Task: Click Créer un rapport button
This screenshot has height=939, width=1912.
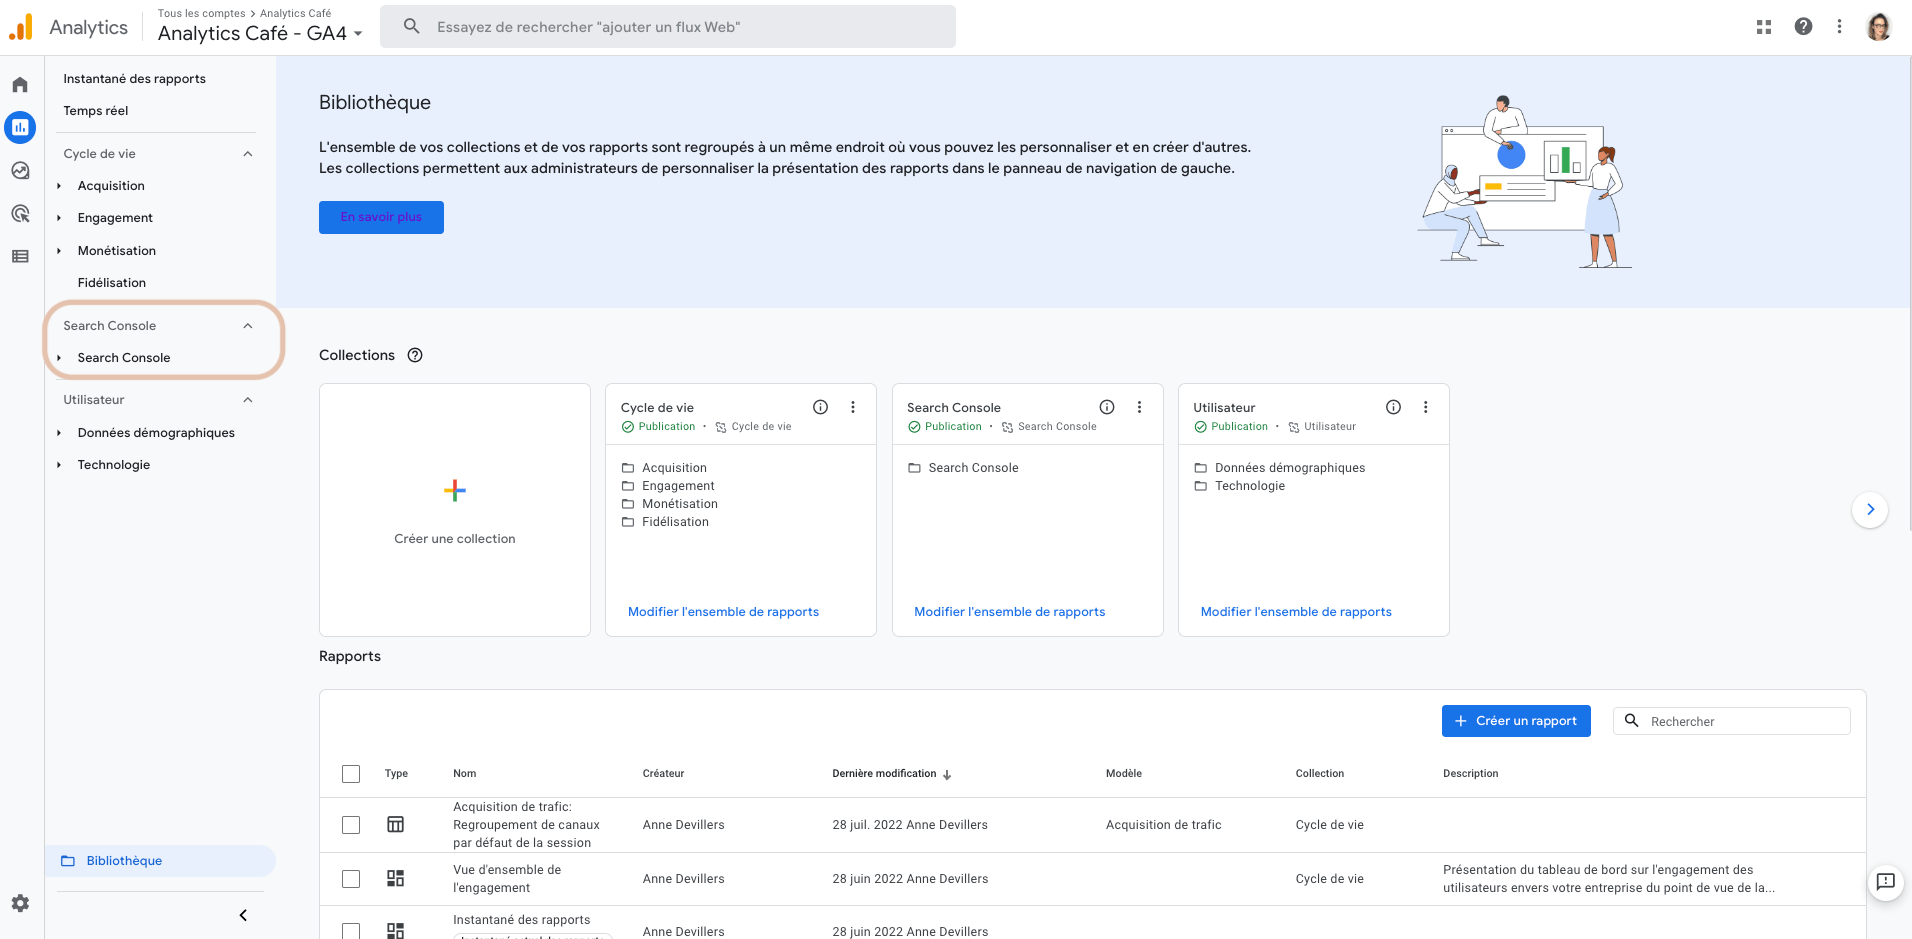Action: click(x=1516, y=721)
